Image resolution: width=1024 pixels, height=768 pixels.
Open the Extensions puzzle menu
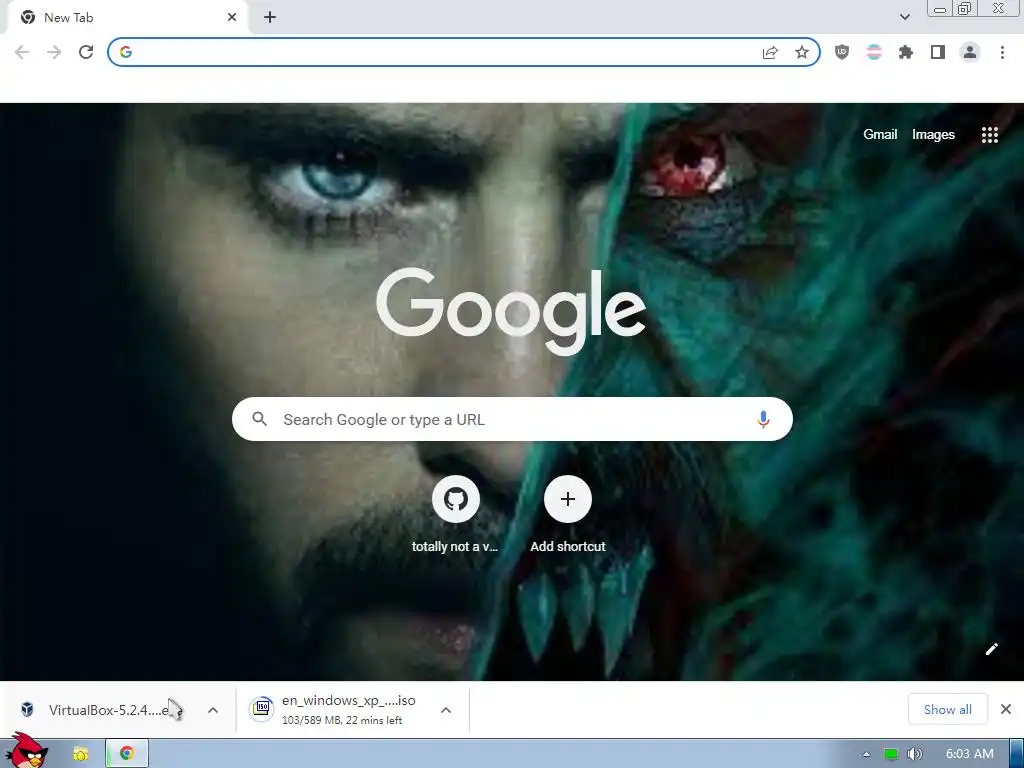pos(906,52)
